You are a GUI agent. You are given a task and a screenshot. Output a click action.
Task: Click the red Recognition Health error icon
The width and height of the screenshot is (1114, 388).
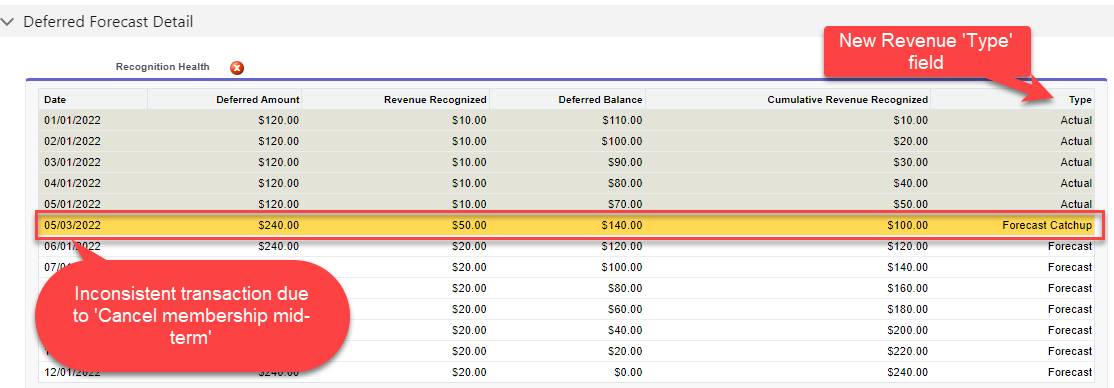[x=237, y=68]
